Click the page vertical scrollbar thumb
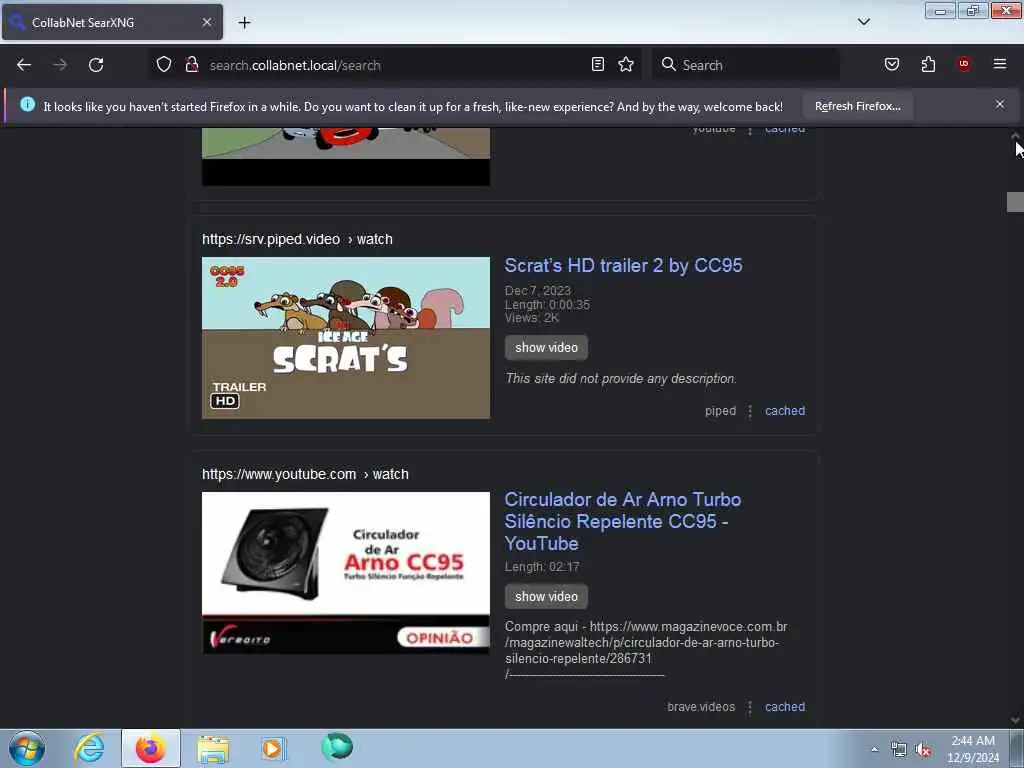Screen dimensions: 1024x768 (1015, 202)
